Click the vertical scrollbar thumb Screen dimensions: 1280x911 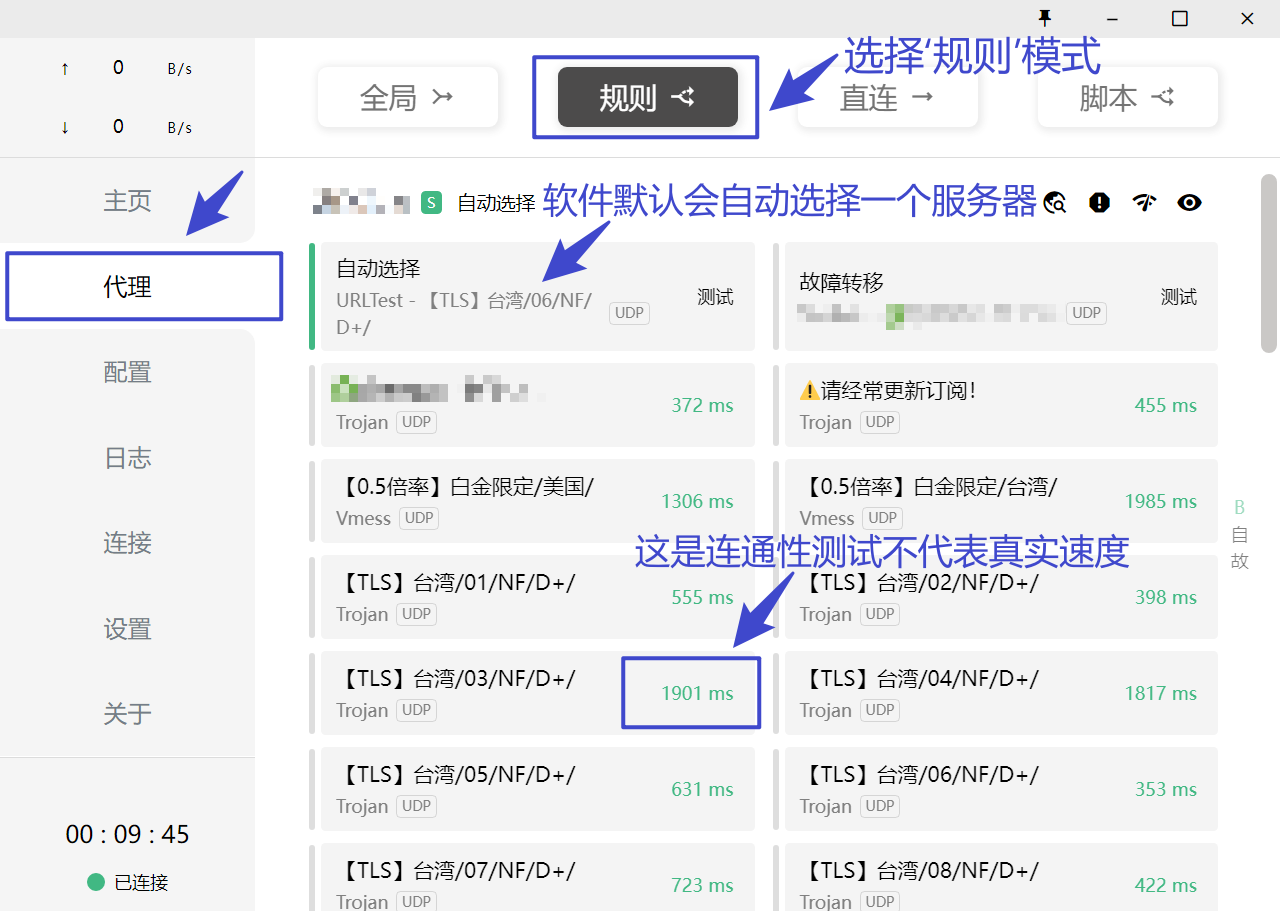(x=1269, y=263)
